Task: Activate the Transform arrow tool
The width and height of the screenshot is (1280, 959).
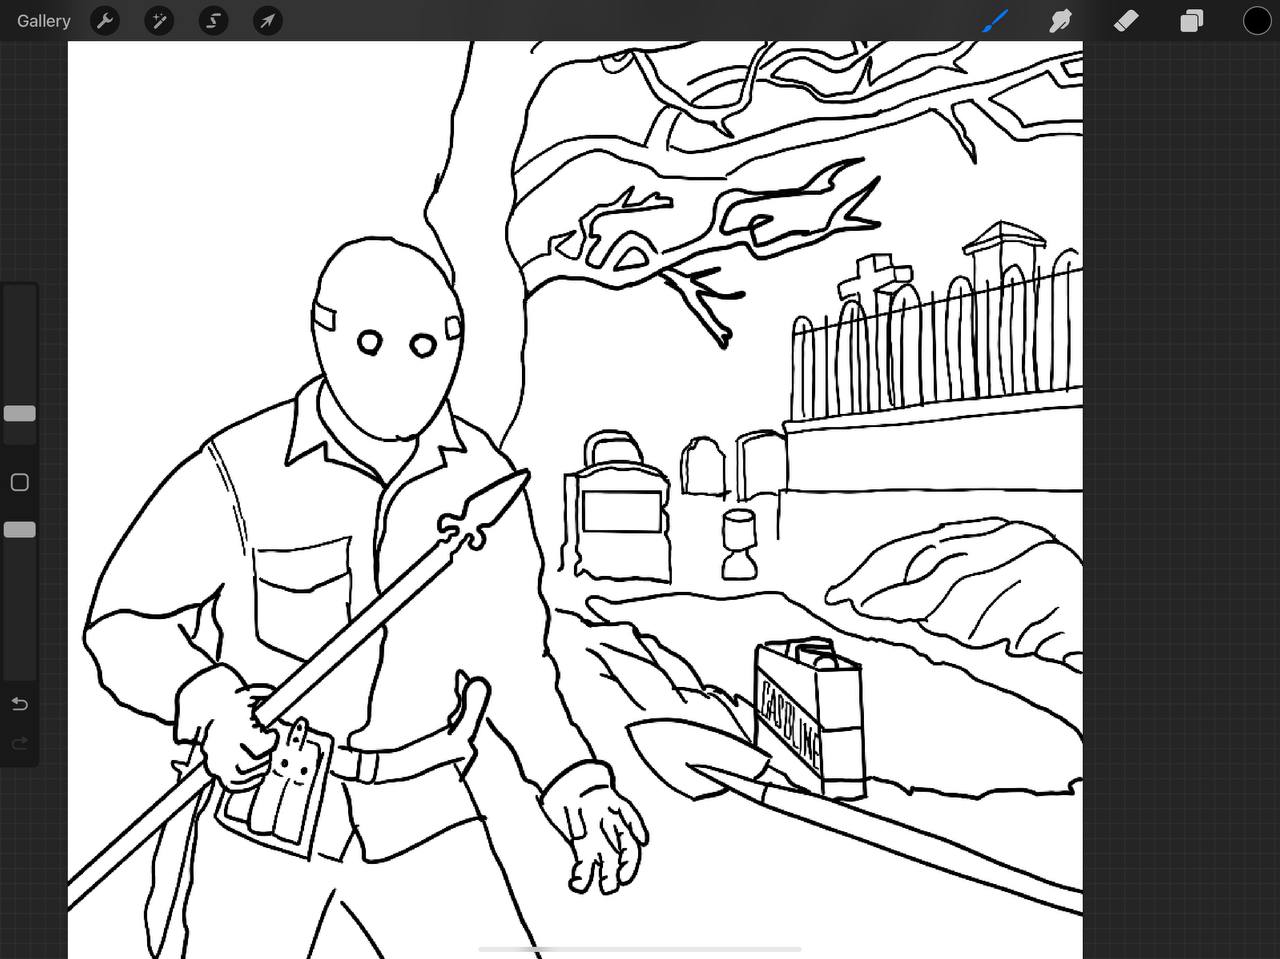Action: point(267,20)
